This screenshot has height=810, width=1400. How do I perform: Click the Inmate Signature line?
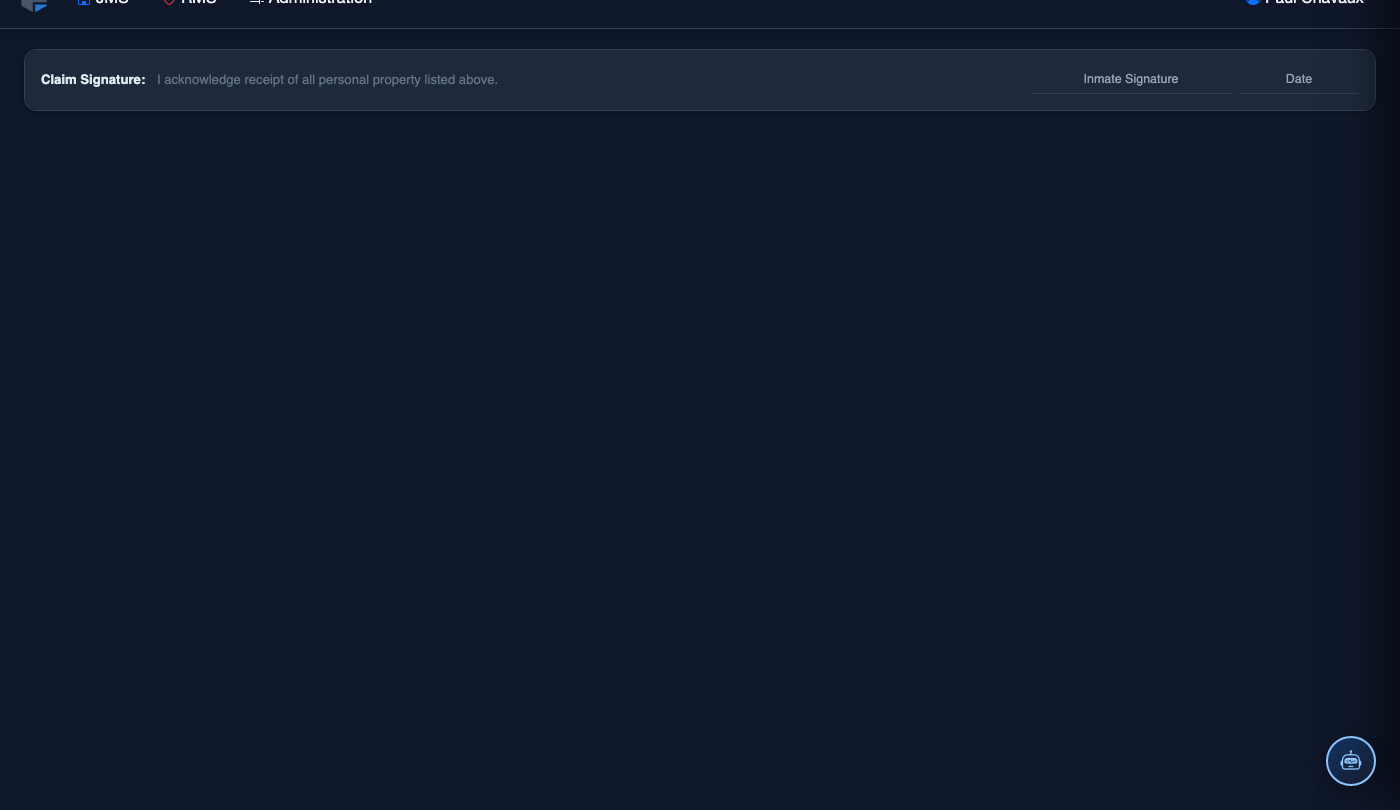(1131, 80)
